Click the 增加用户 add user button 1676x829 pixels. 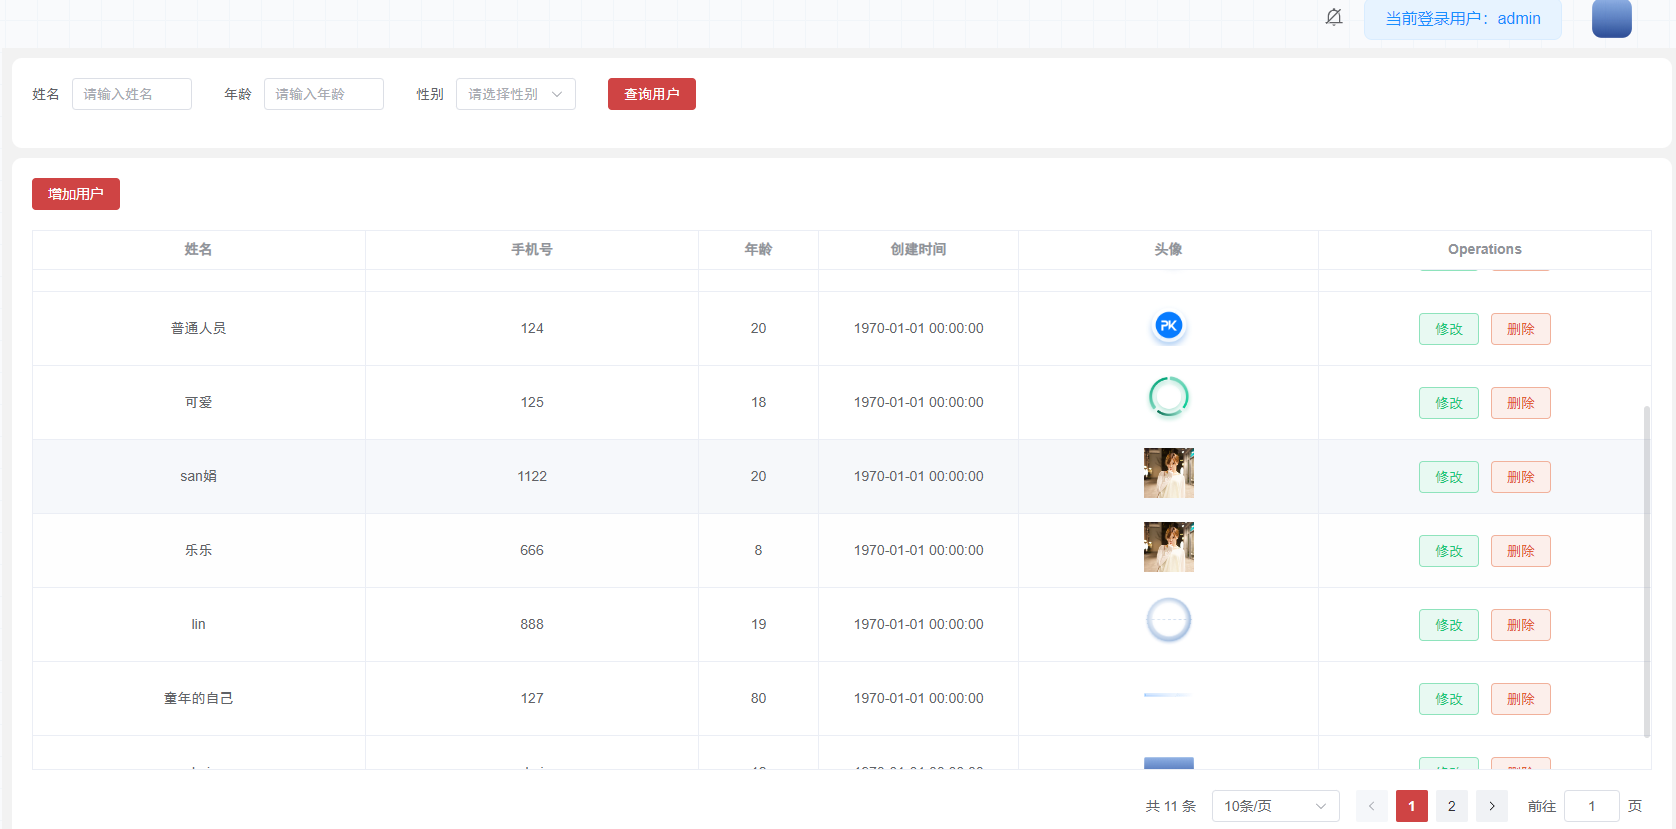click(76, 194)
